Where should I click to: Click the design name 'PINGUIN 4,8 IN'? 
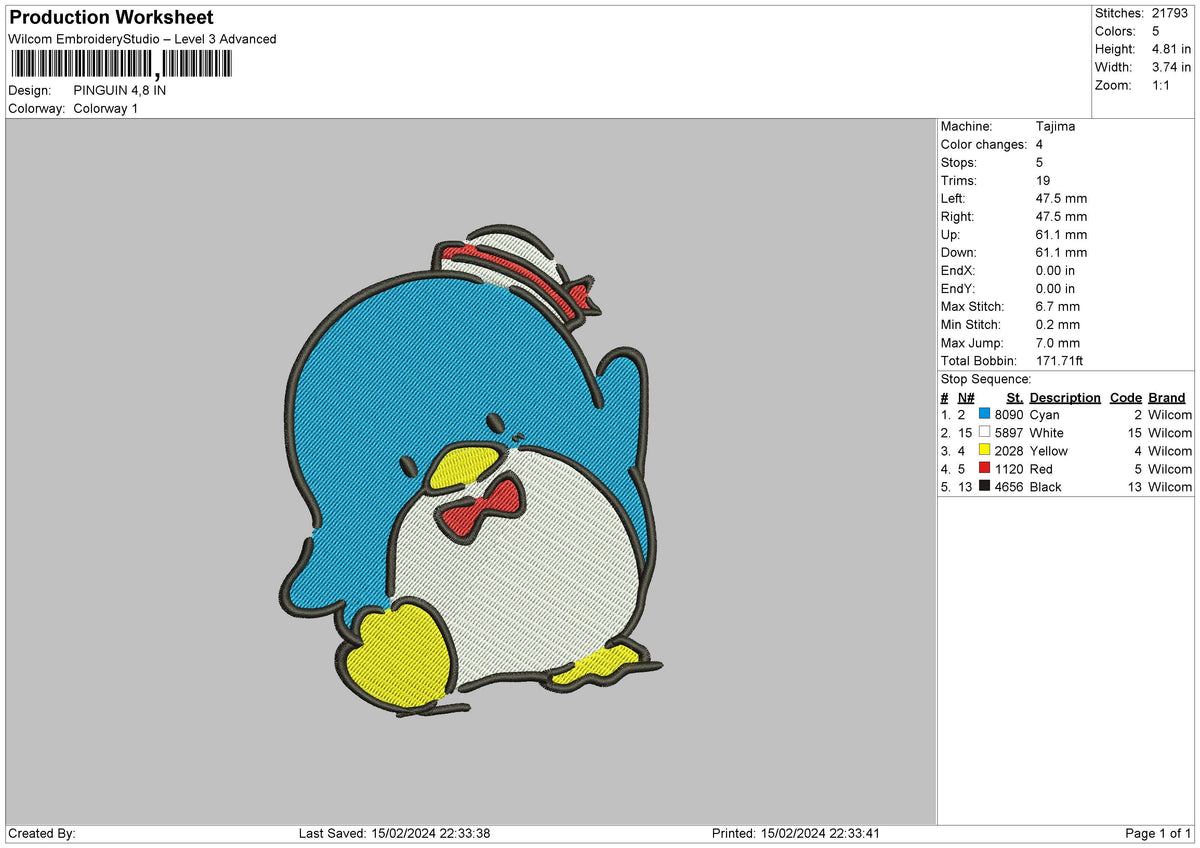point(120,90)
